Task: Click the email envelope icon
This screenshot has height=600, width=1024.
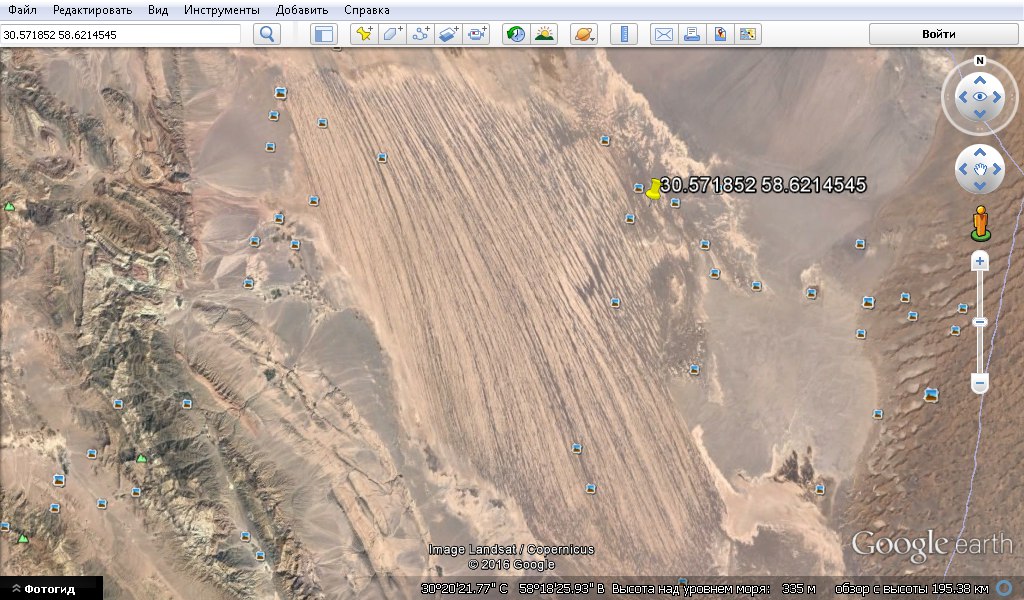Action: (664, 34)
